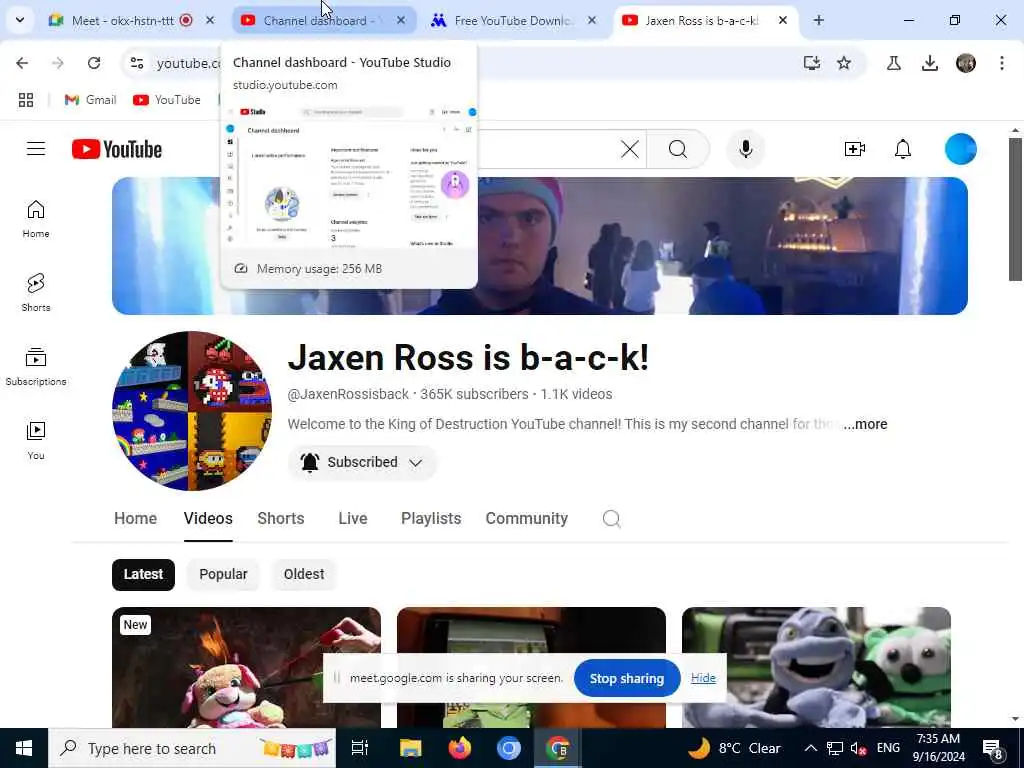
Task: Click the channel profile picture
Action: click(x=192, y=411)
